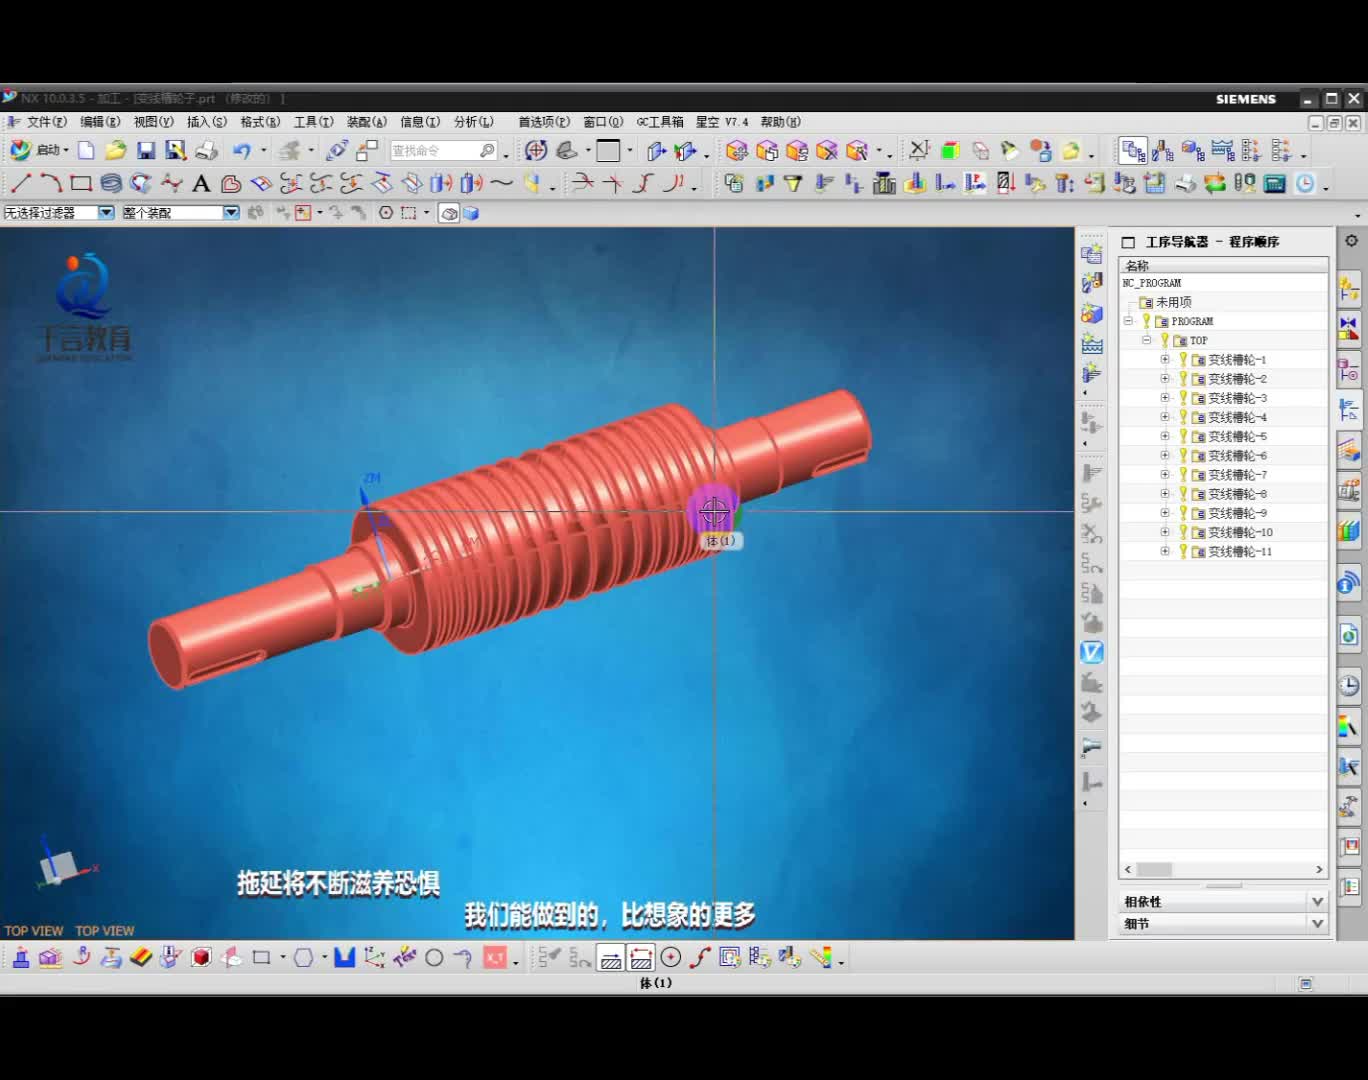
Task: Click the New file icon
Action: pyautogui.click(x=86, y=150)
